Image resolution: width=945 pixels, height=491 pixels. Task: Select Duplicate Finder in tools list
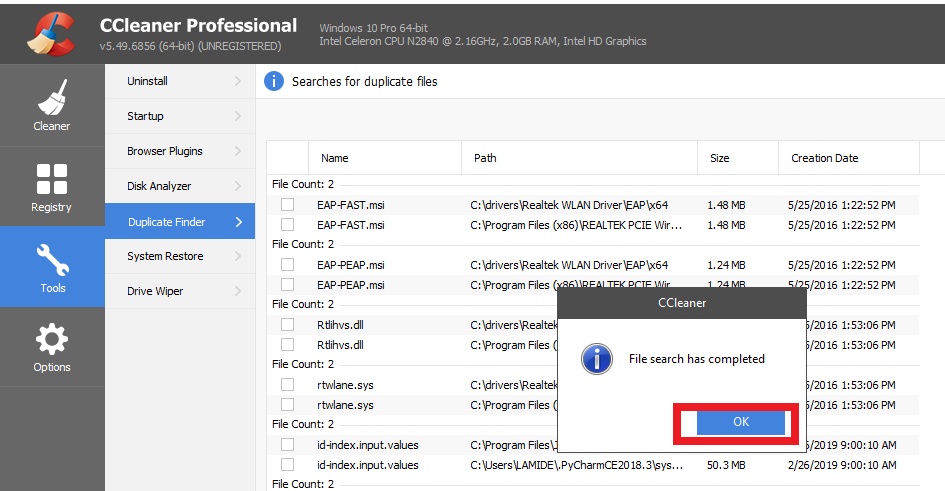pos(180,222)
